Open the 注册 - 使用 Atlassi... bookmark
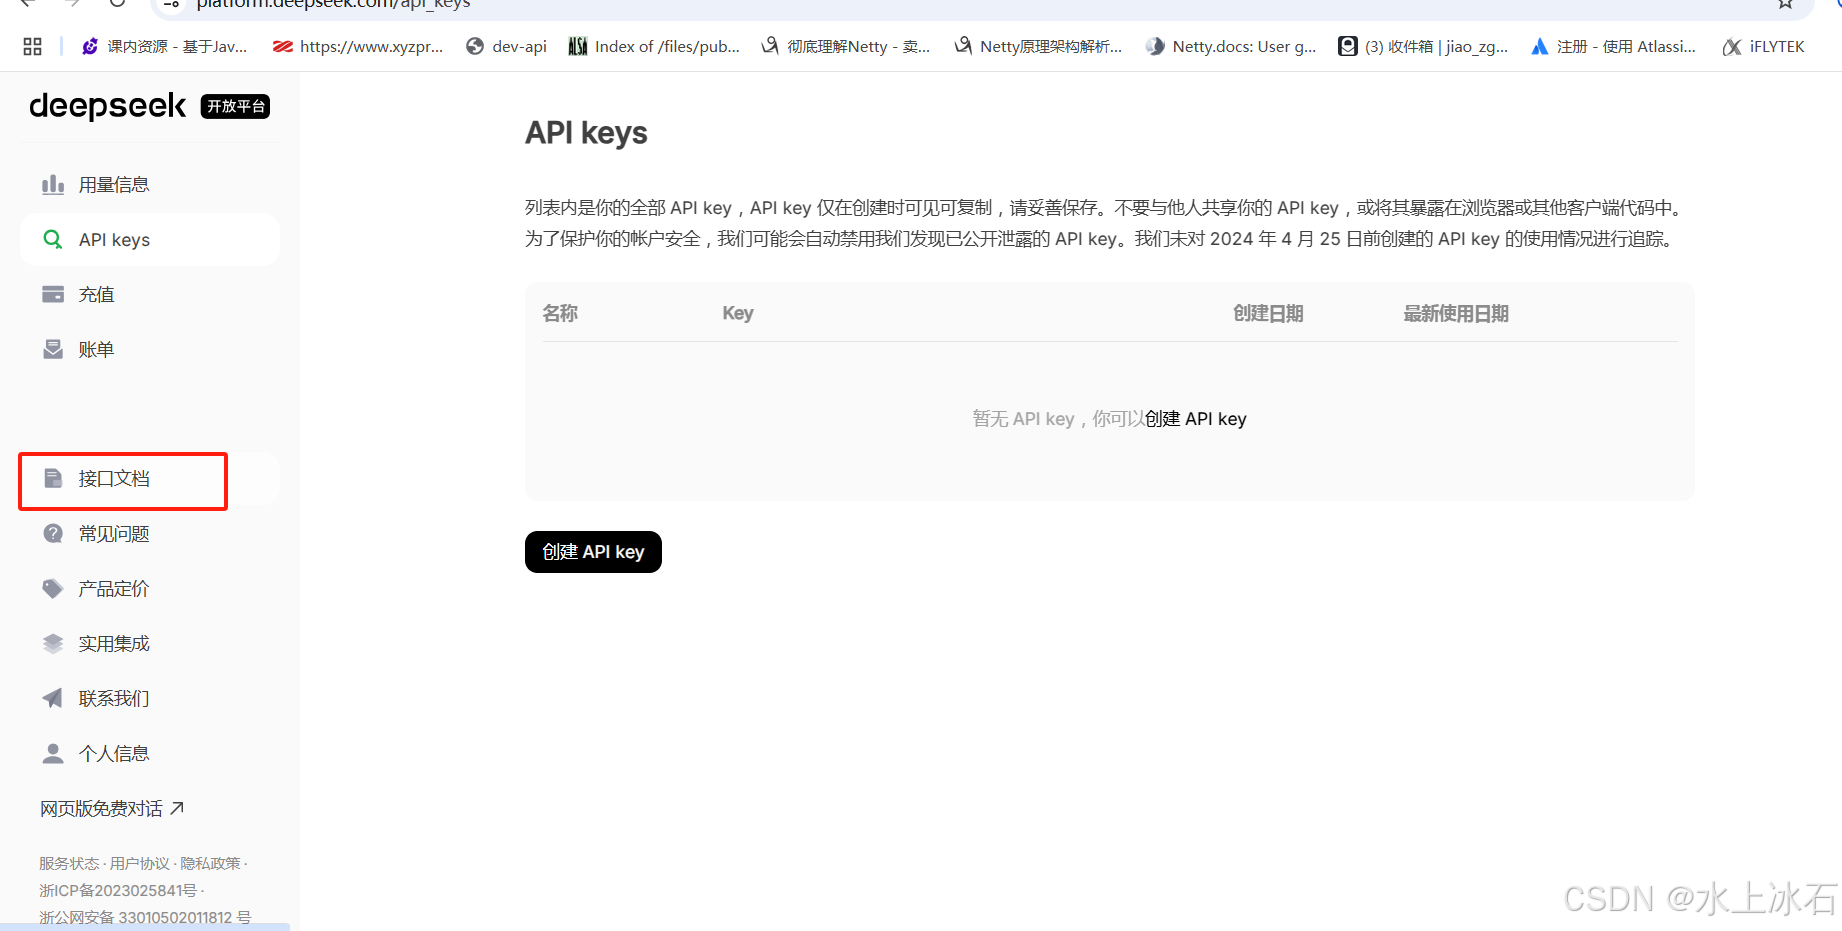Image resolution: width=1842 pixels, height=931 pixels. [1614, 46]
